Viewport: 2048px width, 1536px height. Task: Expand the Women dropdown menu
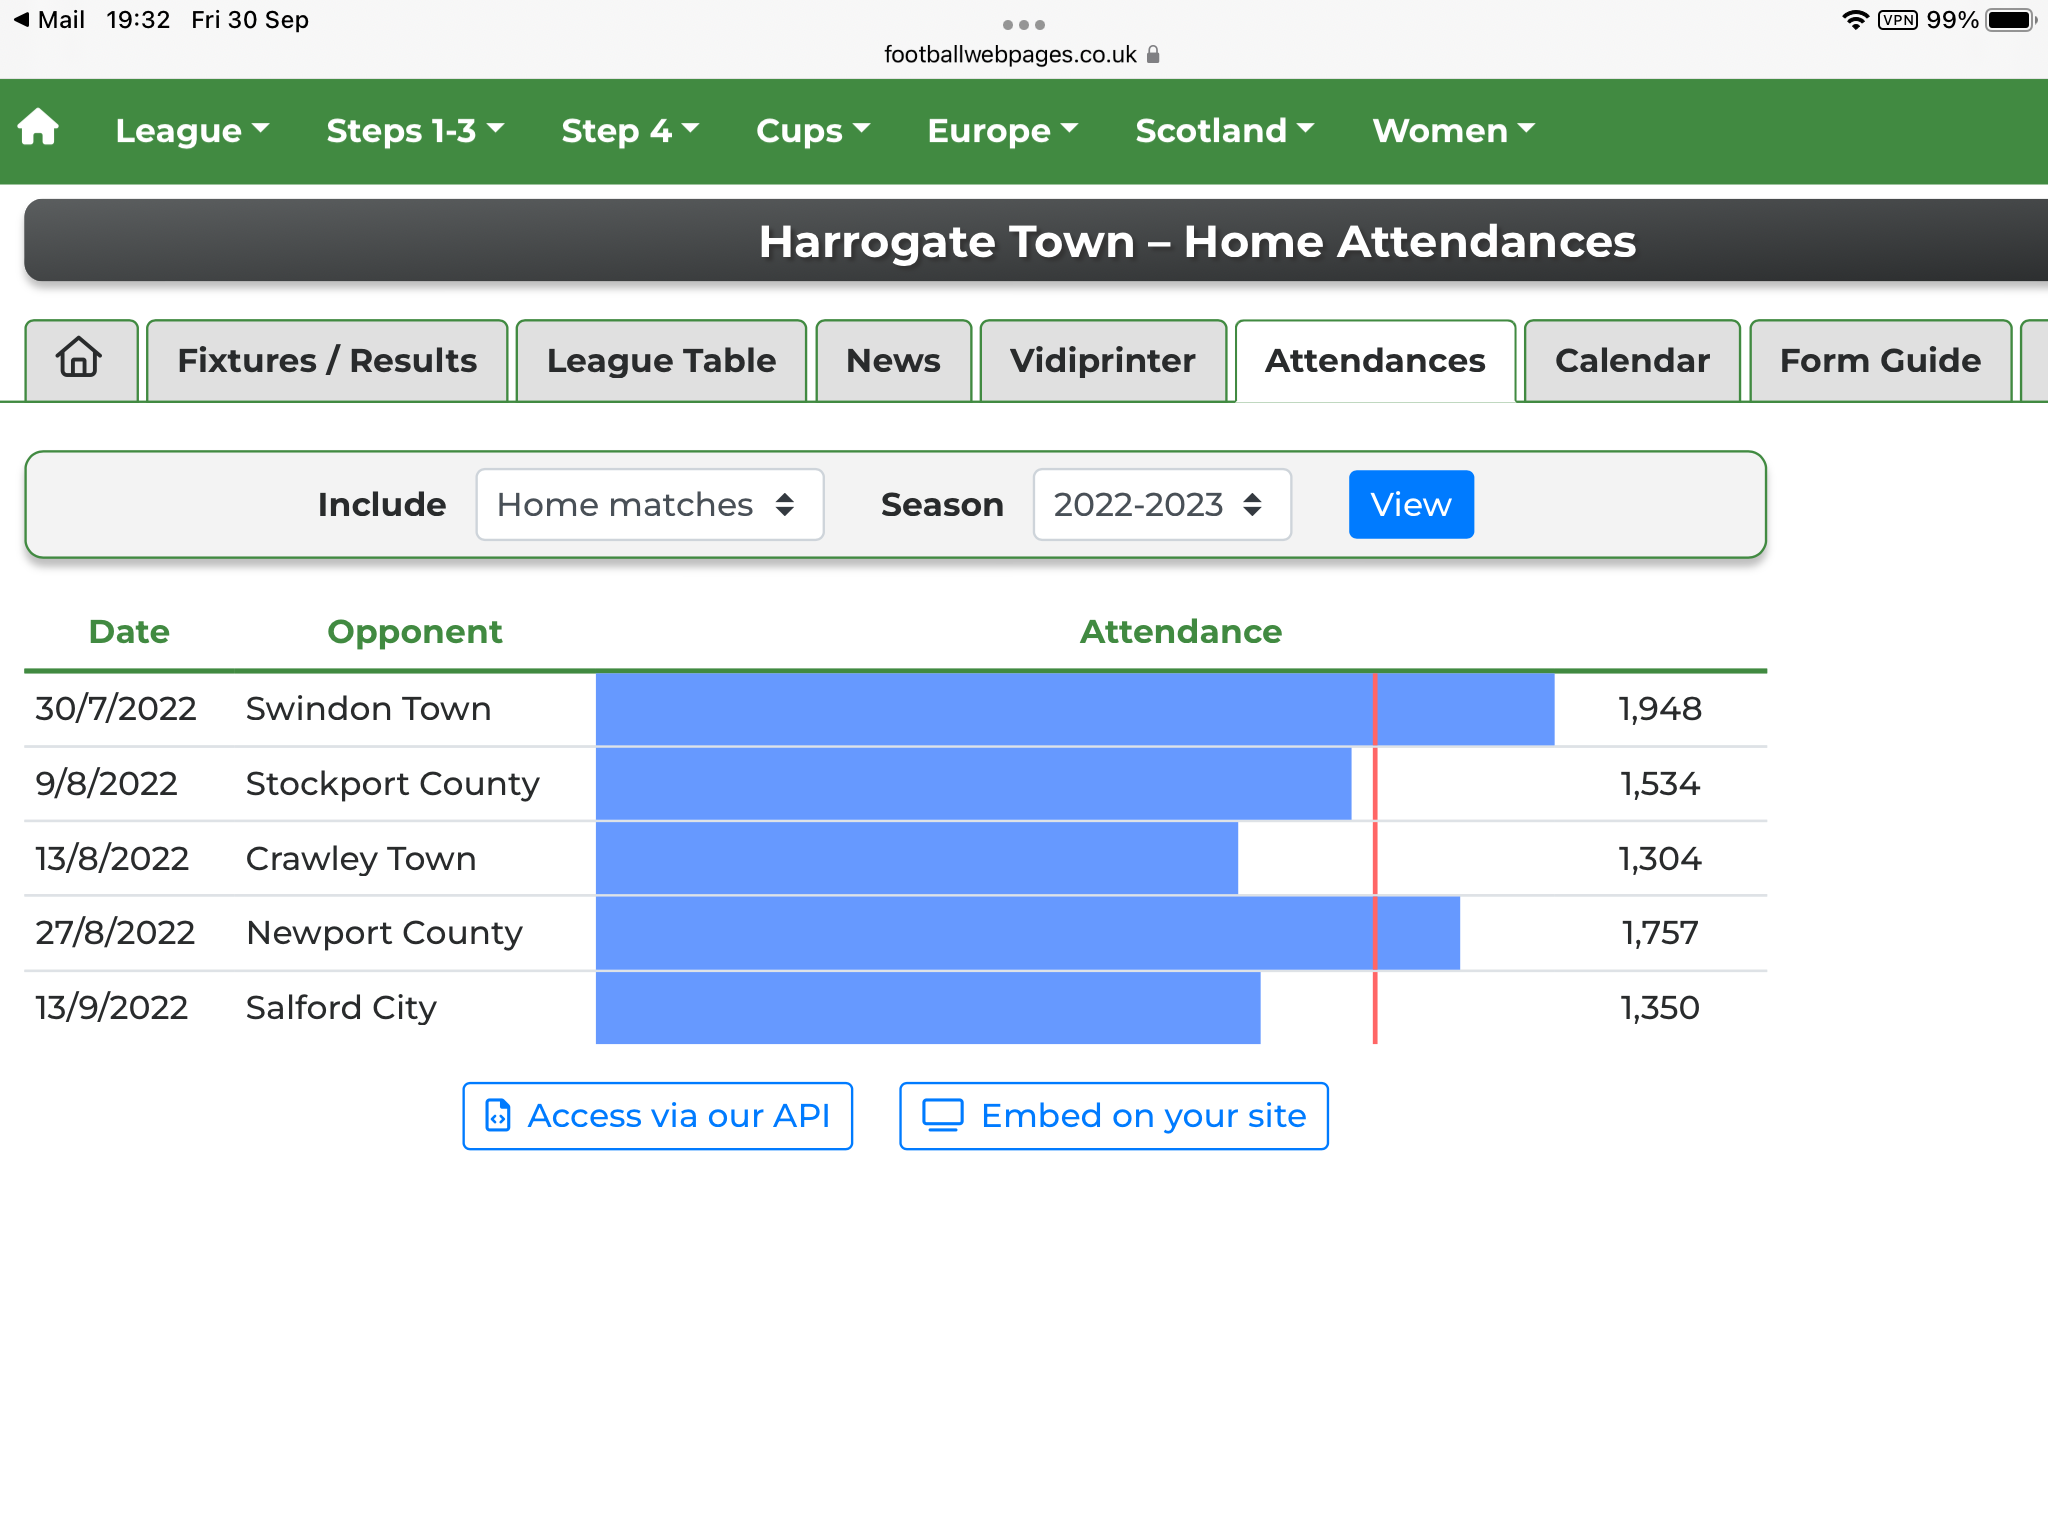(1454, 130)
